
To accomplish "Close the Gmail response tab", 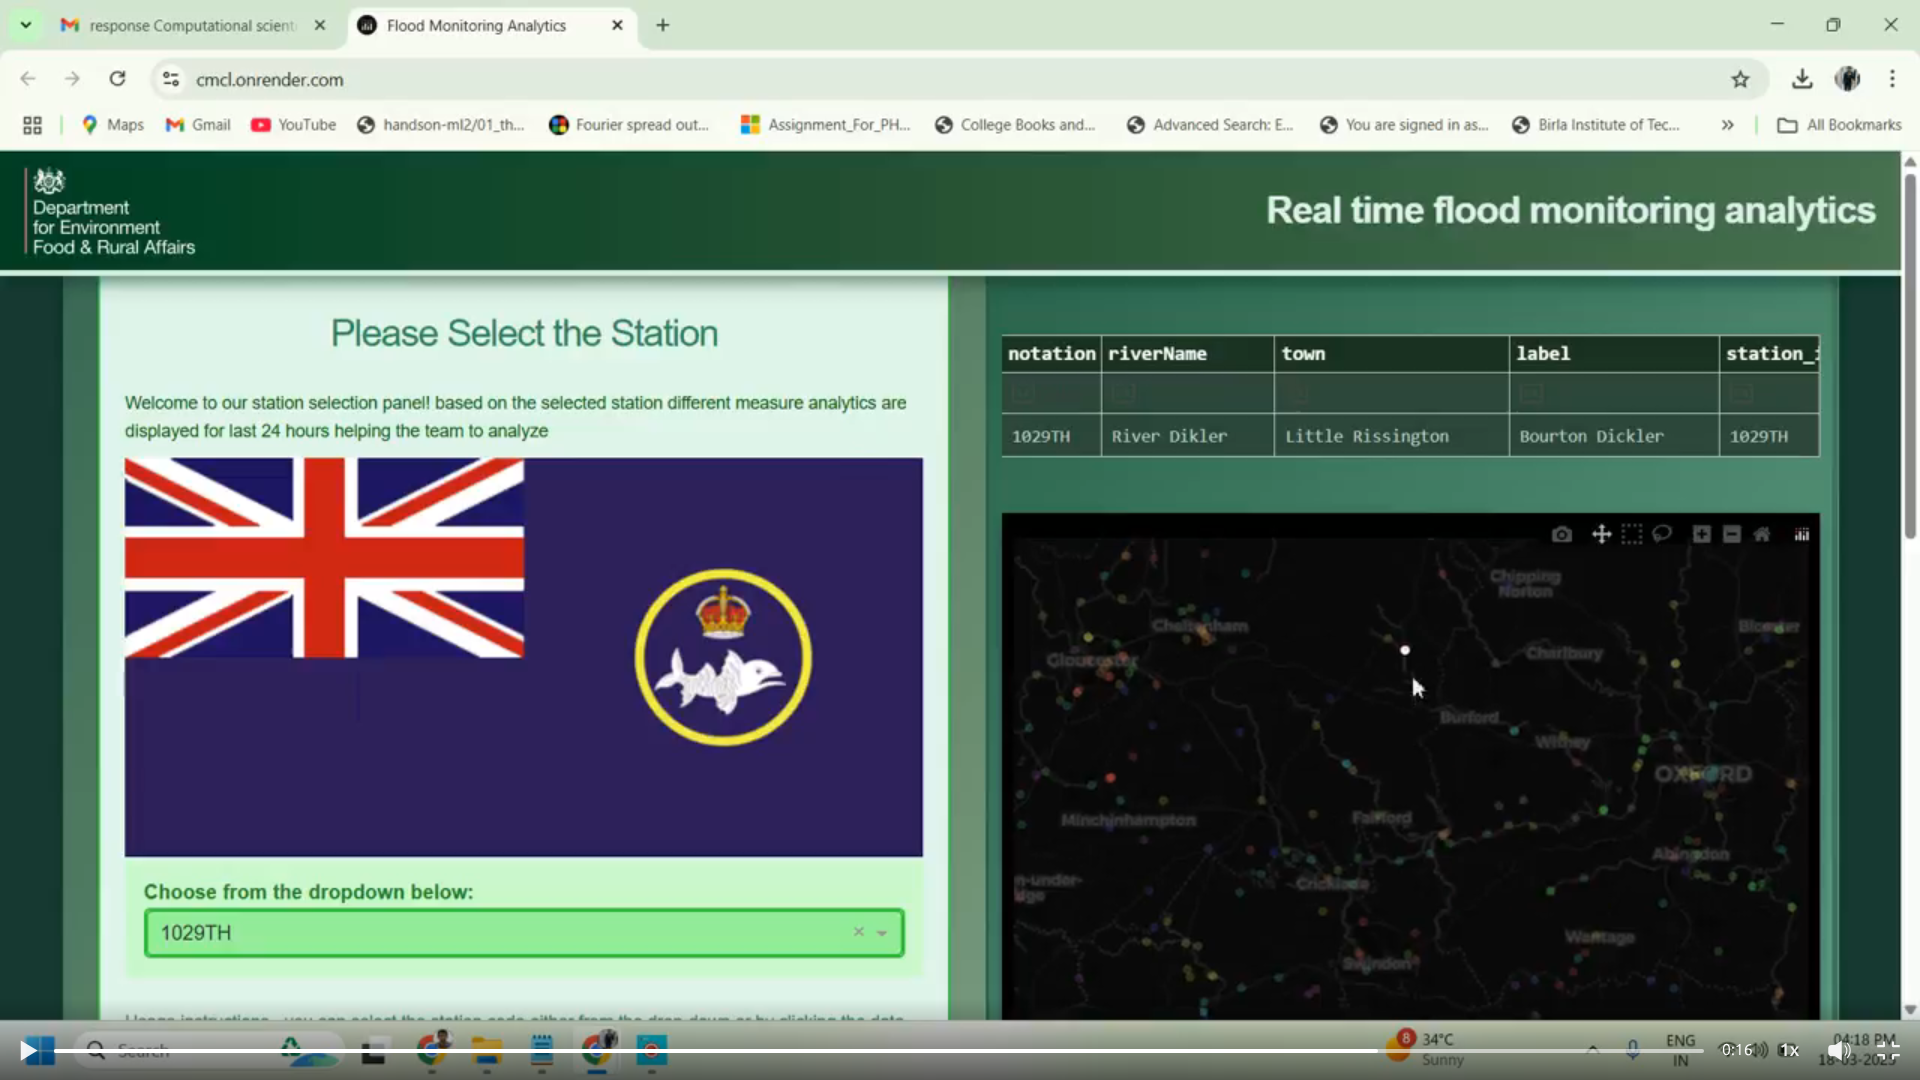I will tap(320, 25).
